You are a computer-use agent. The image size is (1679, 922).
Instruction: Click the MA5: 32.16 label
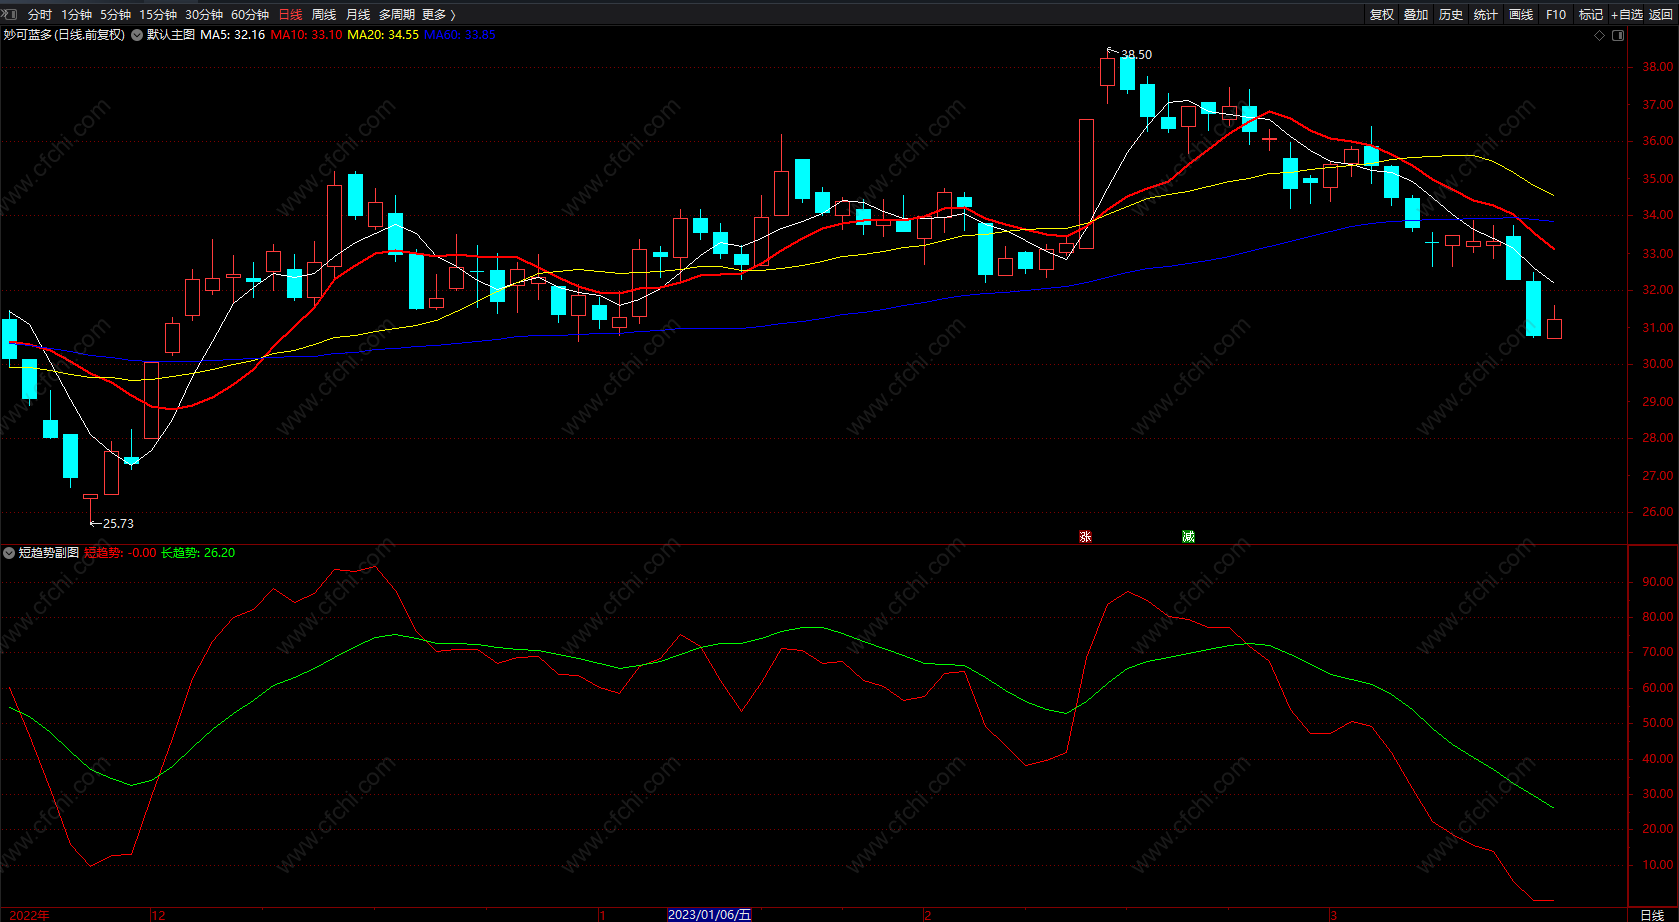233,35
